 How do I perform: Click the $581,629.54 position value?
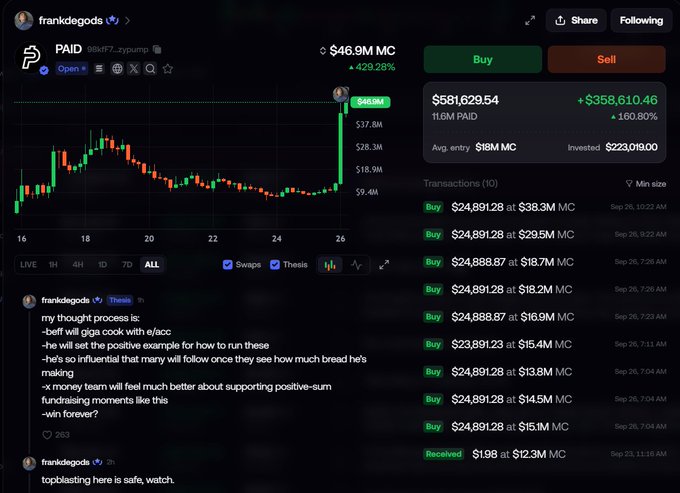click(x=465, y=100)
